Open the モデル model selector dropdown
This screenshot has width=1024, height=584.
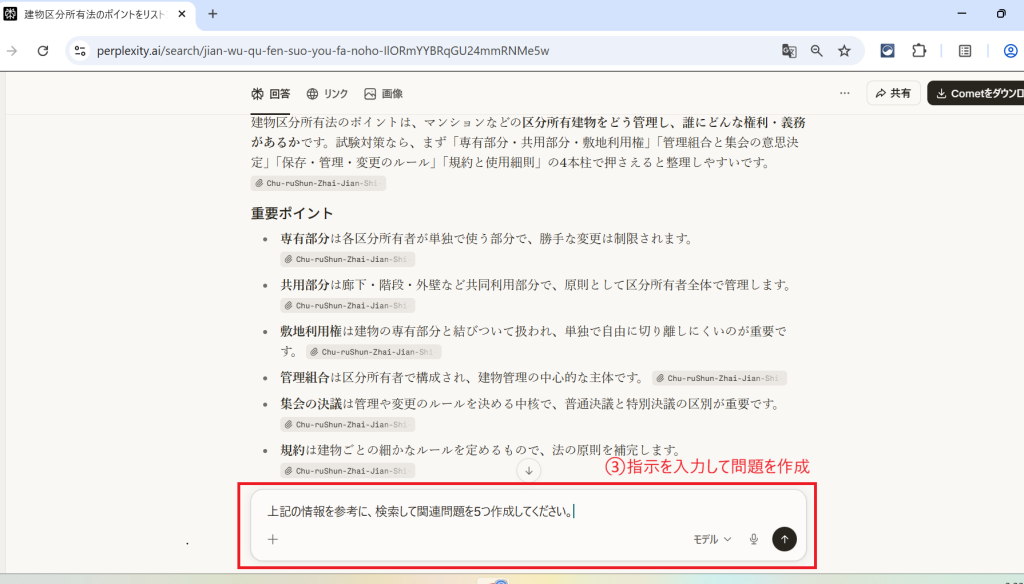click(712, 539)
